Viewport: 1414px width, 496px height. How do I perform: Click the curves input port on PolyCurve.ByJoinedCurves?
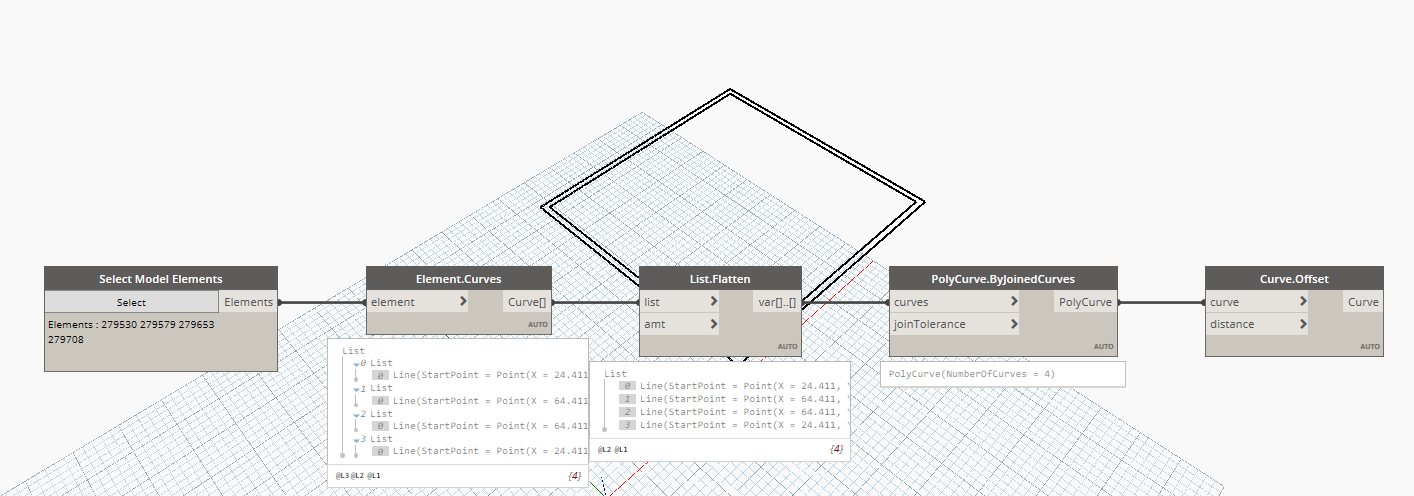955,302
